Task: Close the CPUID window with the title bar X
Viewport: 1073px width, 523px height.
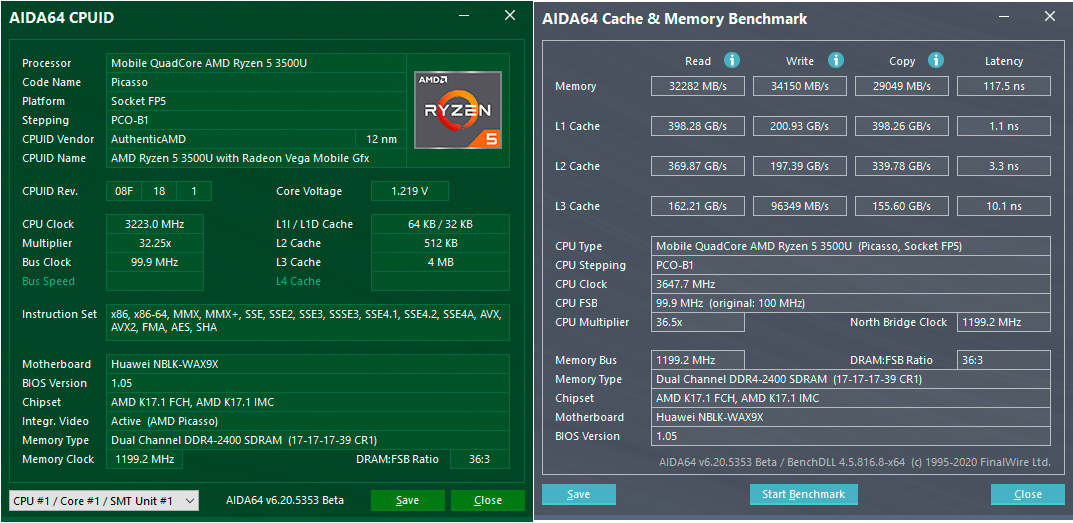Action: point(510,16)
